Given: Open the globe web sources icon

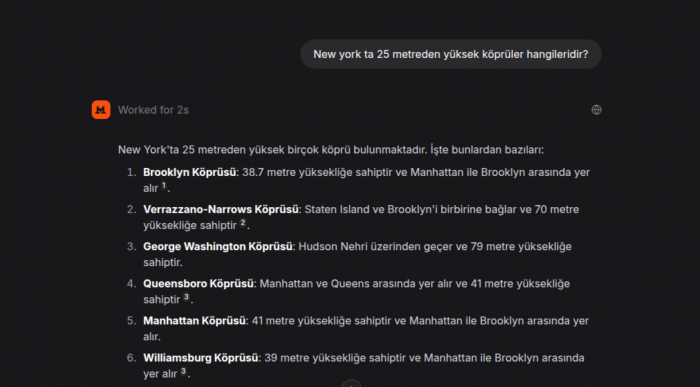Looking at the screenshot, I should coord(596,110).
